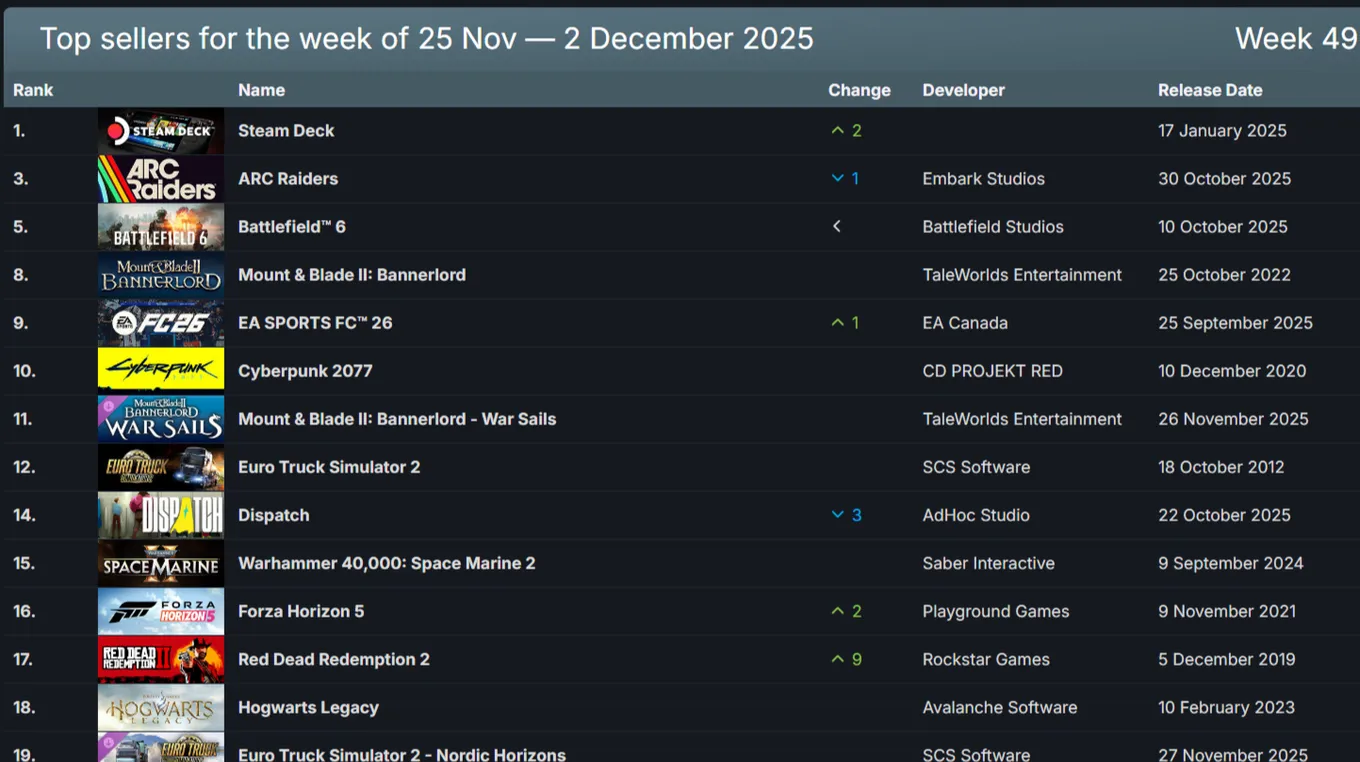Select the 10 December 2020 release date
This screenshot has width=1360, height=762.
click(x=1232, y=371)
